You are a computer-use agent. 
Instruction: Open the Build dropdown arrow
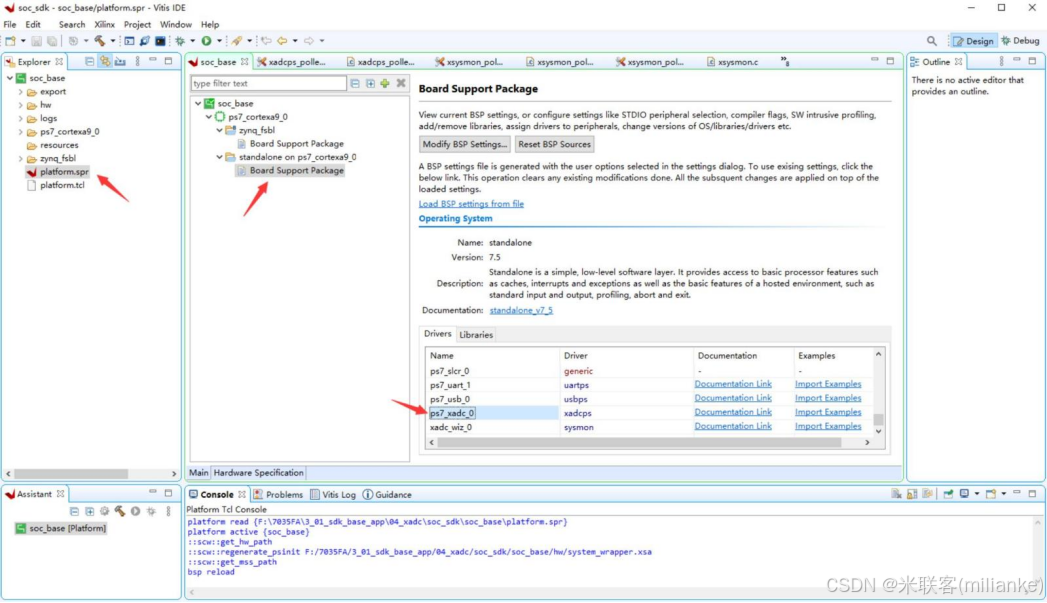tap(112, 41)
